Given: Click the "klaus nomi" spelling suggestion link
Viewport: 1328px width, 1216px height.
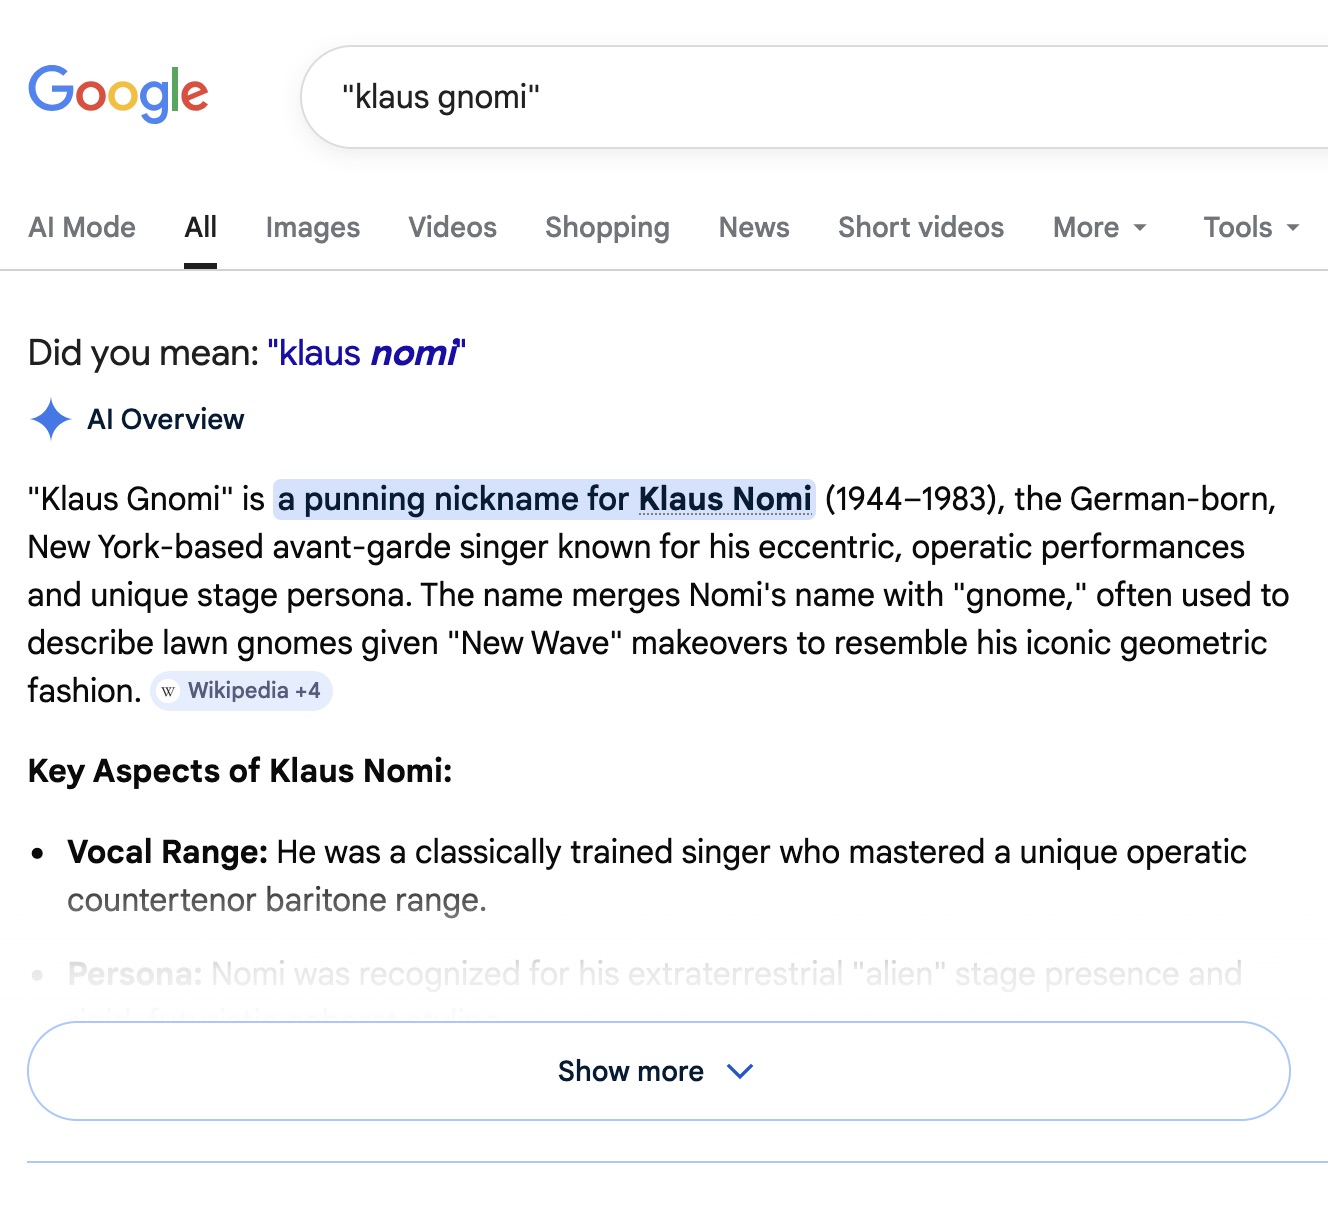Looking at the screenshot, I should point(366,353).
